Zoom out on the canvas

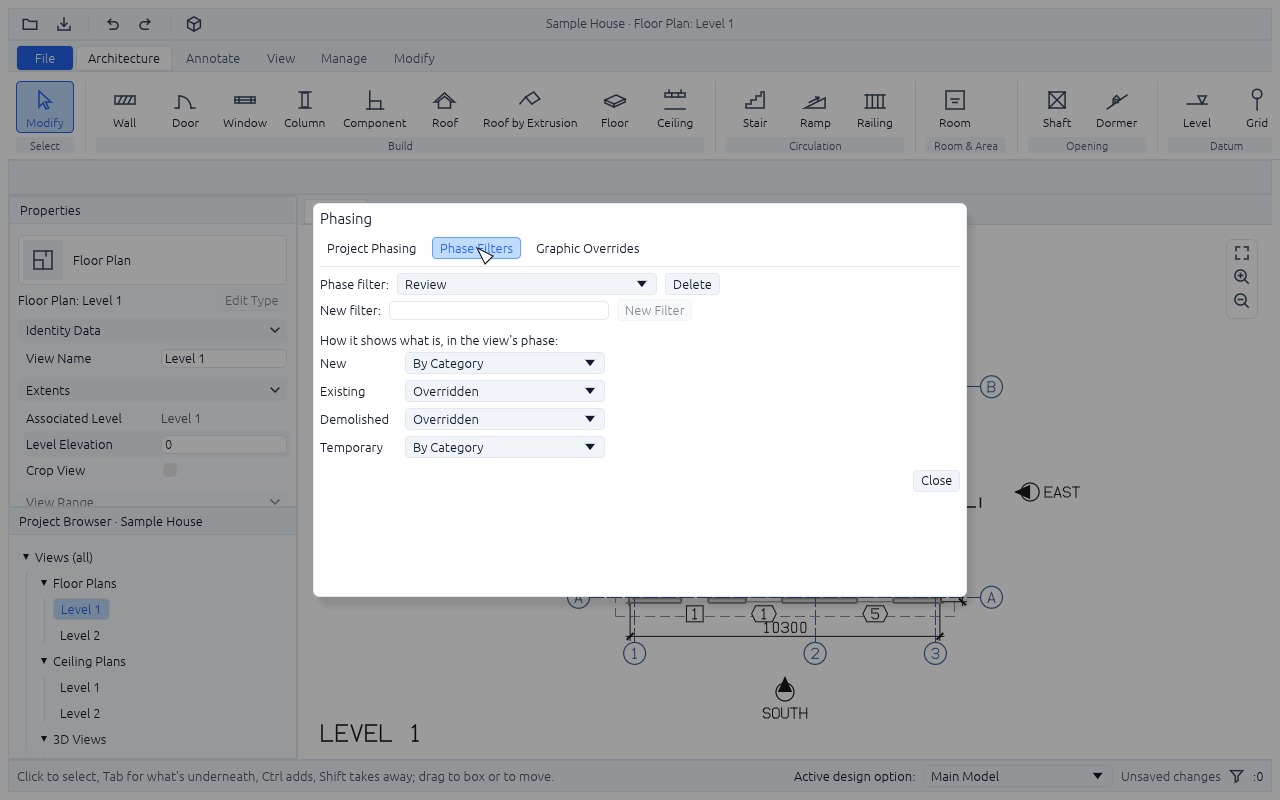(1242, 301)
